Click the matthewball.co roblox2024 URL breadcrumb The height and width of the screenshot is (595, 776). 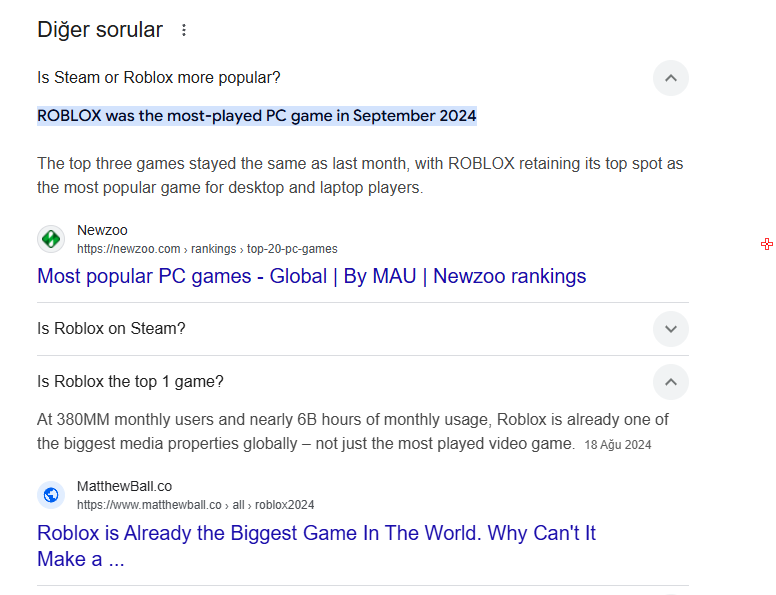coord(195,505)
